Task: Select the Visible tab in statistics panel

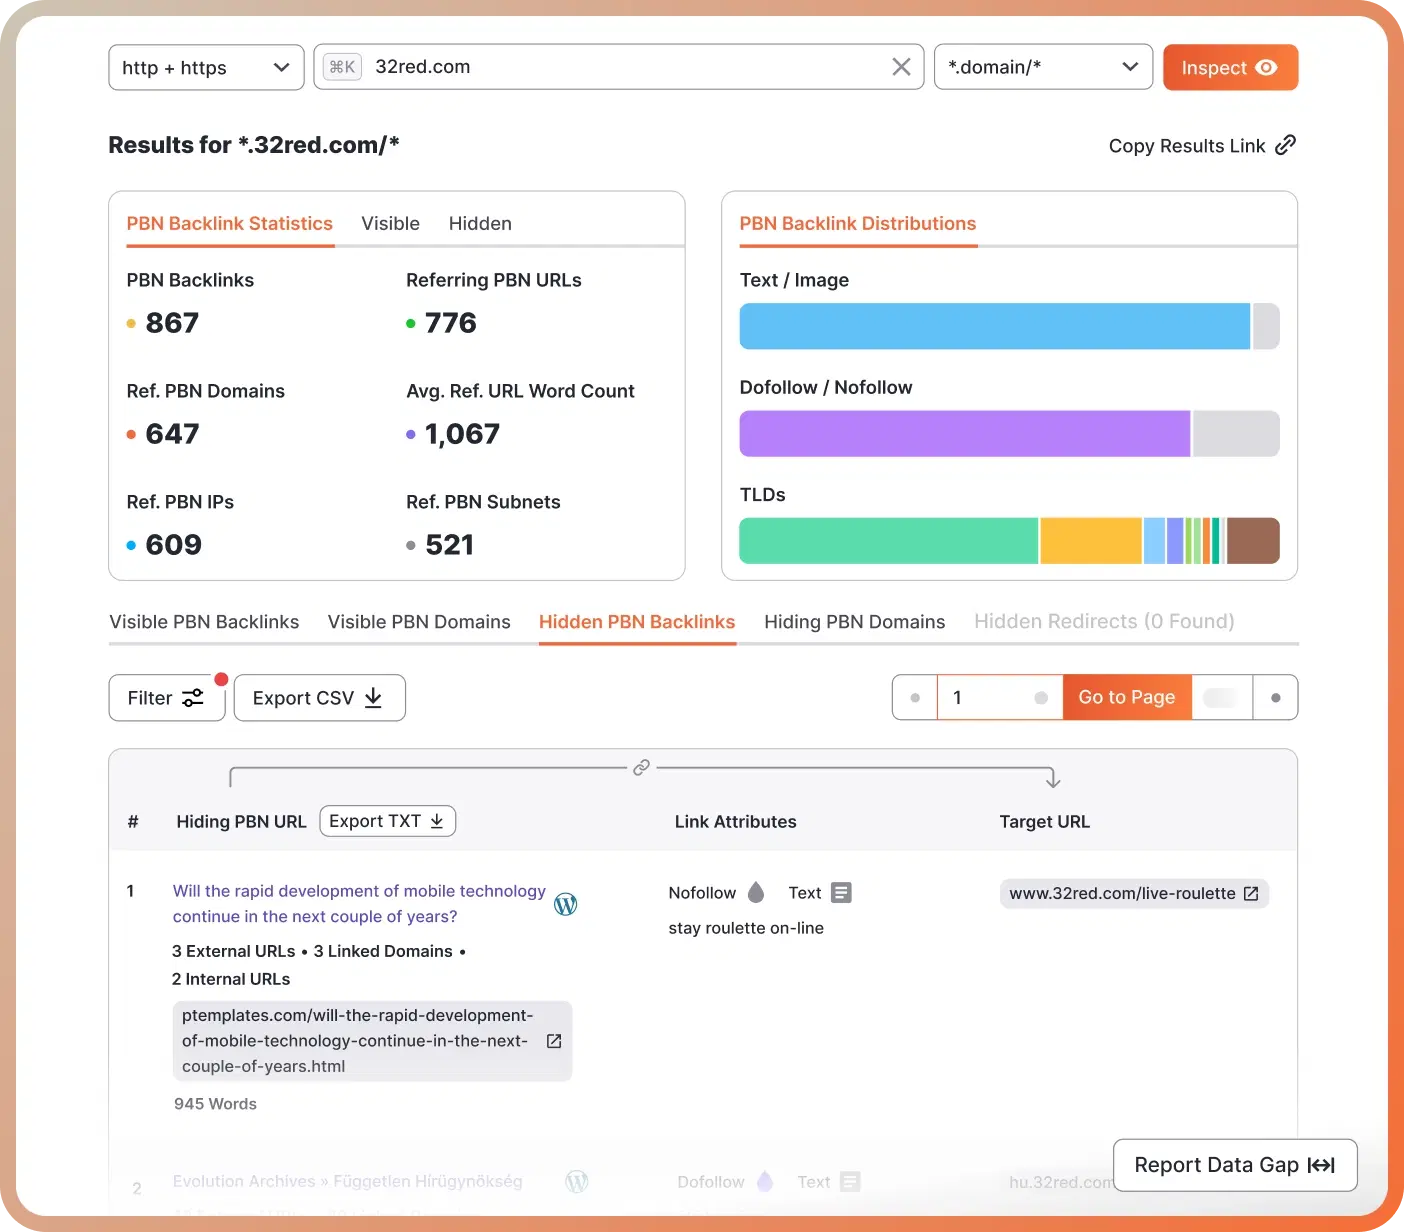Action: click(x=390, y=224)
